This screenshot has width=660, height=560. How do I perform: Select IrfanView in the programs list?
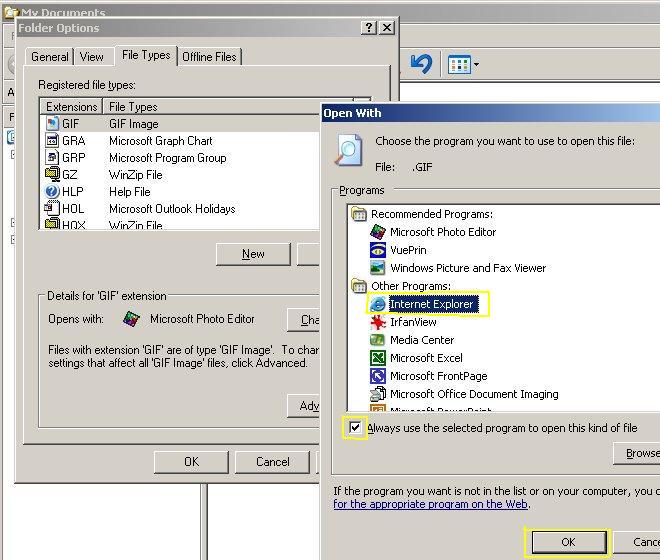point(413,322)
